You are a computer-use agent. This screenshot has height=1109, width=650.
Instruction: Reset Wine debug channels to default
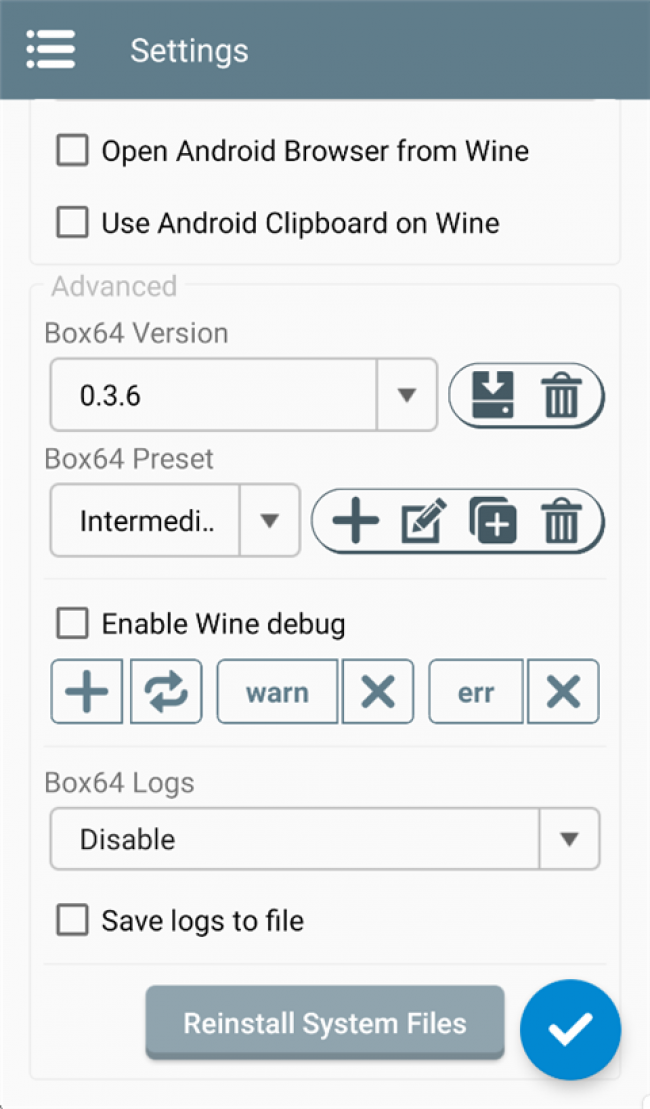coord(166,691)
